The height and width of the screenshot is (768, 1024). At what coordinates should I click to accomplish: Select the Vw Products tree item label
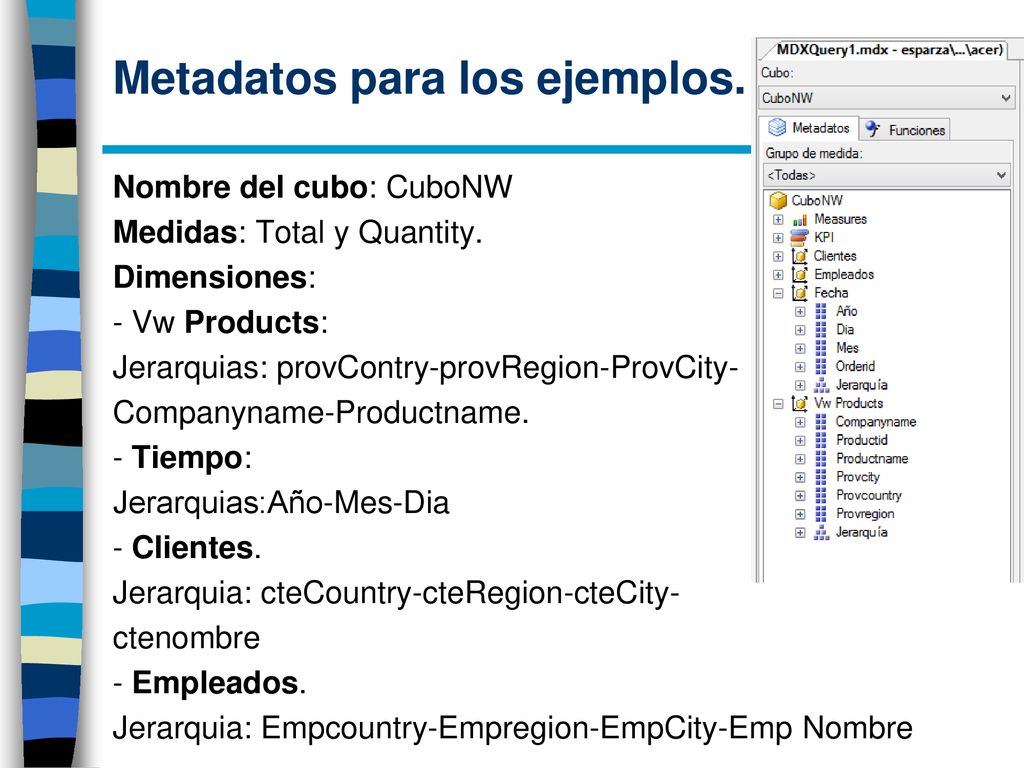pyautogui.click(x=849, y=404)
